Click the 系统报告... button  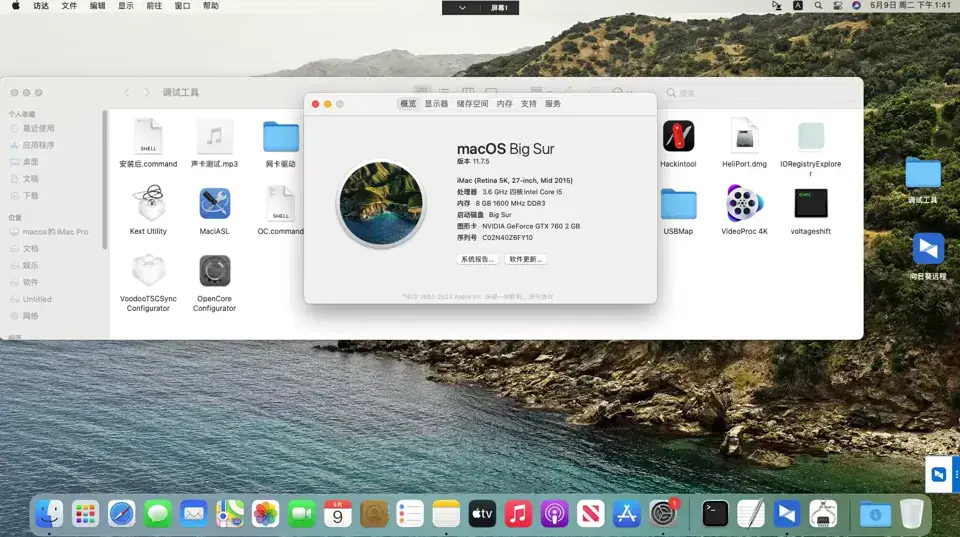click(477, 259)
